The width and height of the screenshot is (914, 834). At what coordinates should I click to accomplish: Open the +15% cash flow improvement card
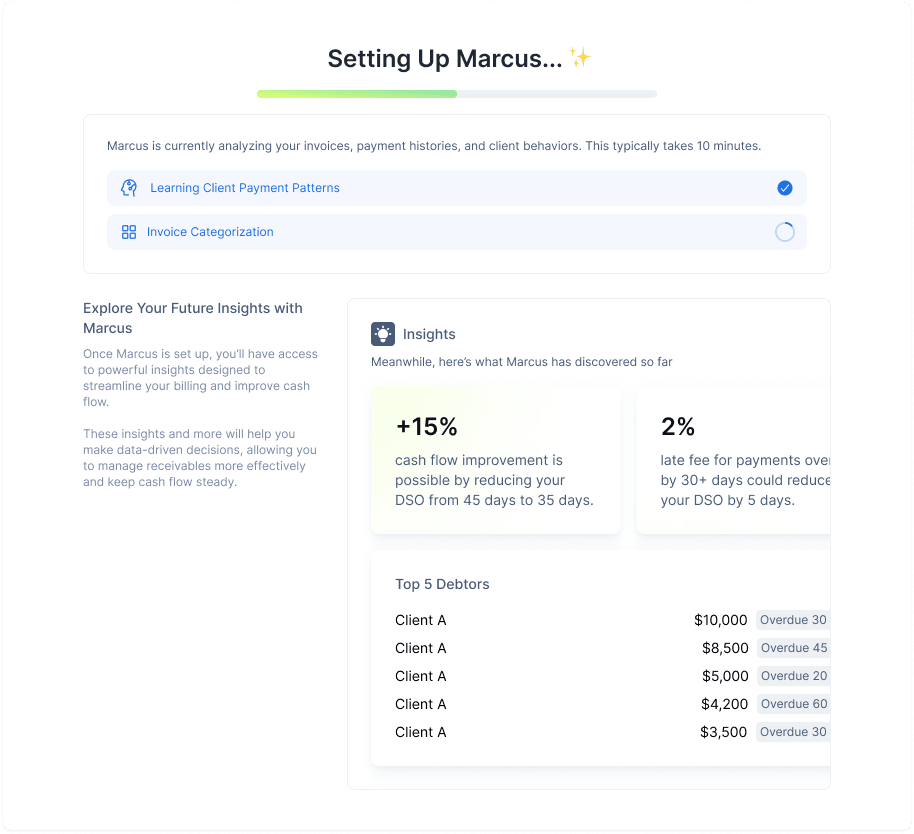click(x=496, y=460)
